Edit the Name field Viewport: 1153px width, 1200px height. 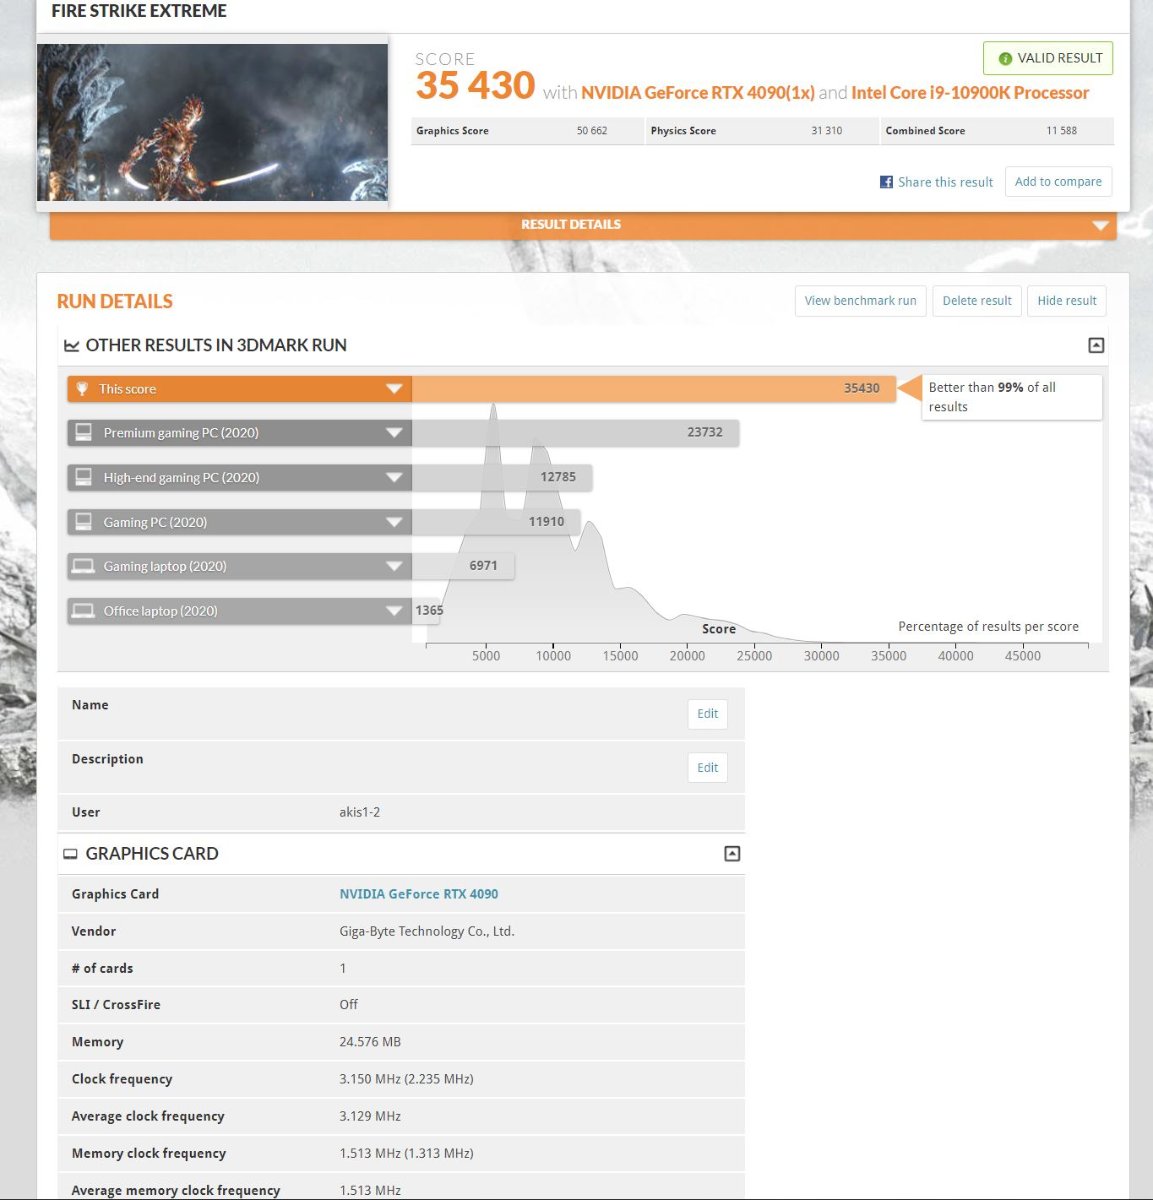[707, 714]
